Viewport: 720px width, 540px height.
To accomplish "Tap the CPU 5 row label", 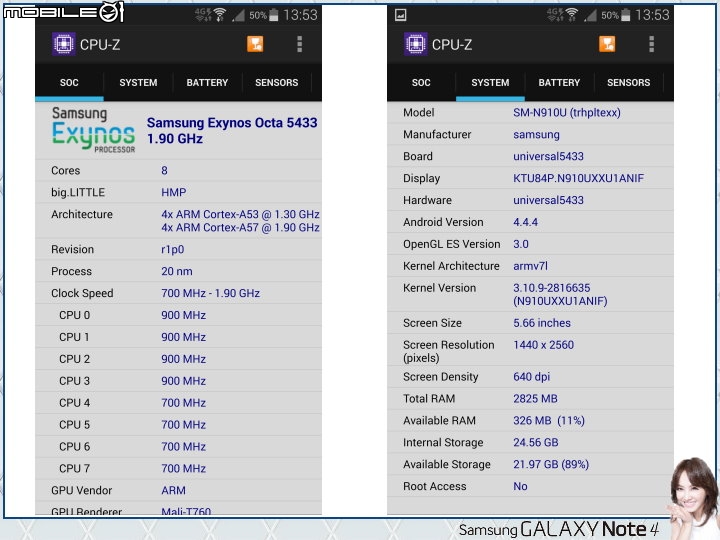I will click(74, 425).
